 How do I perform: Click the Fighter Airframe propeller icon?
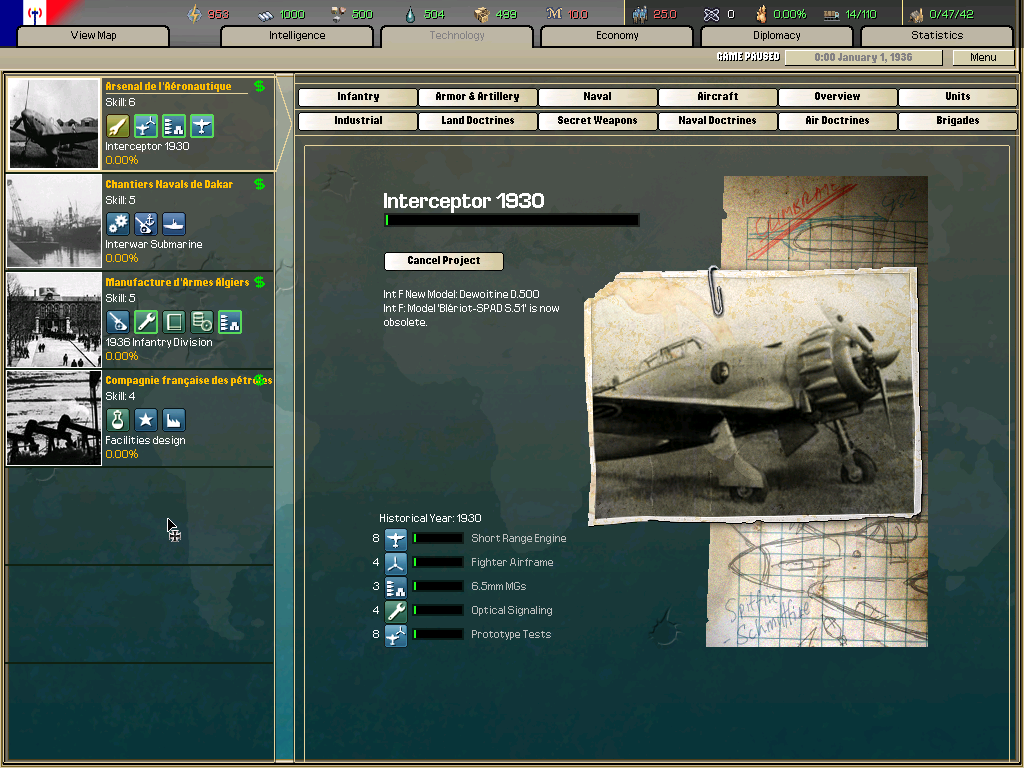tap(396, 563)
